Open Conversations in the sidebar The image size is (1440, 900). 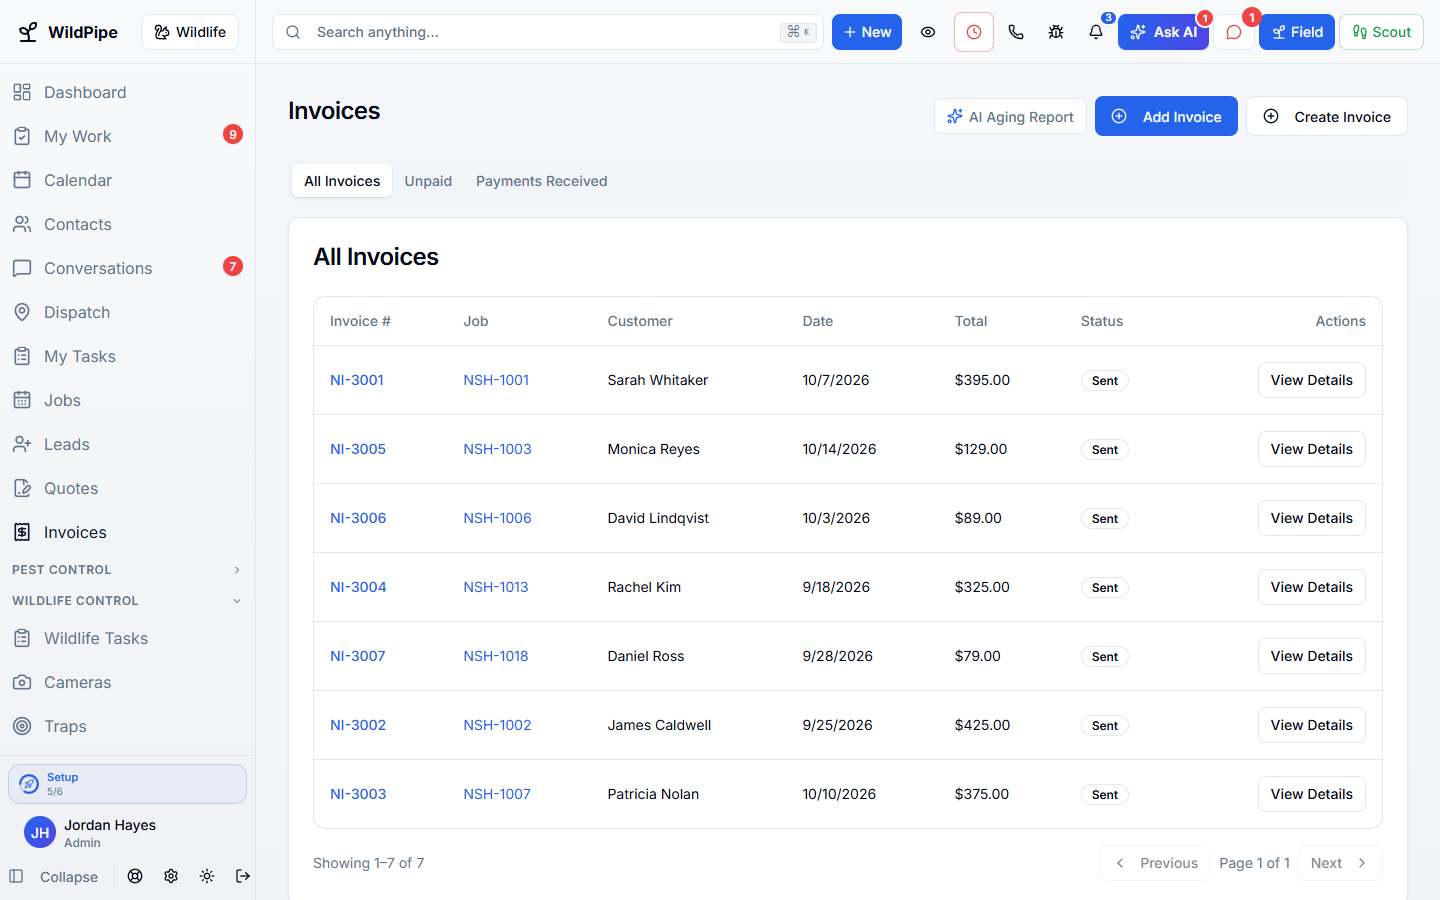128,268
